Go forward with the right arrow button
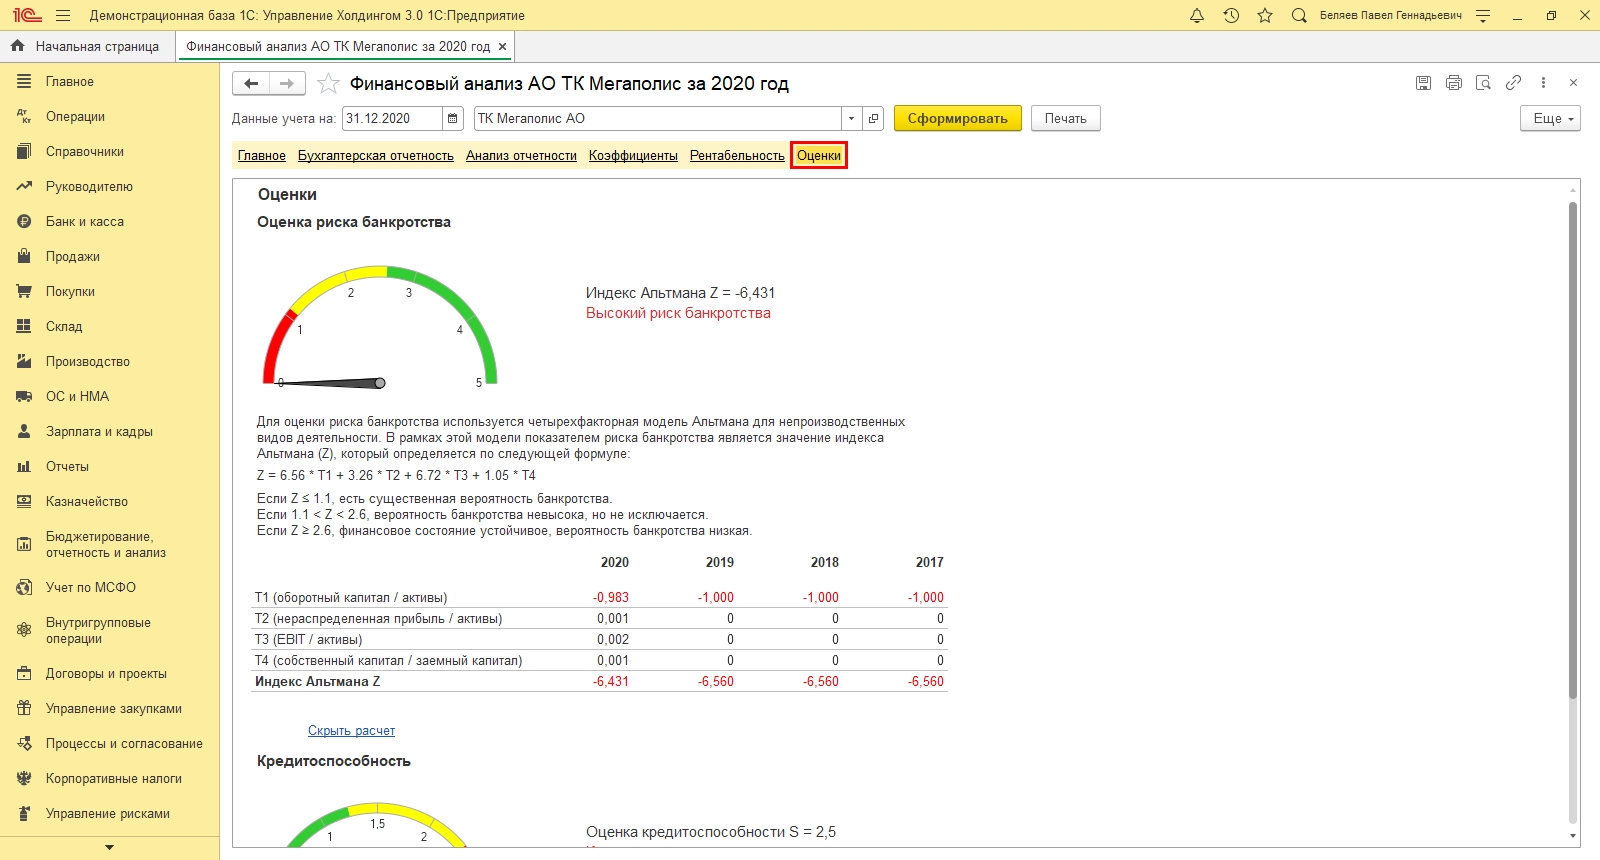Viewport: 1600px width, 860px height. [x=287, y=84]
